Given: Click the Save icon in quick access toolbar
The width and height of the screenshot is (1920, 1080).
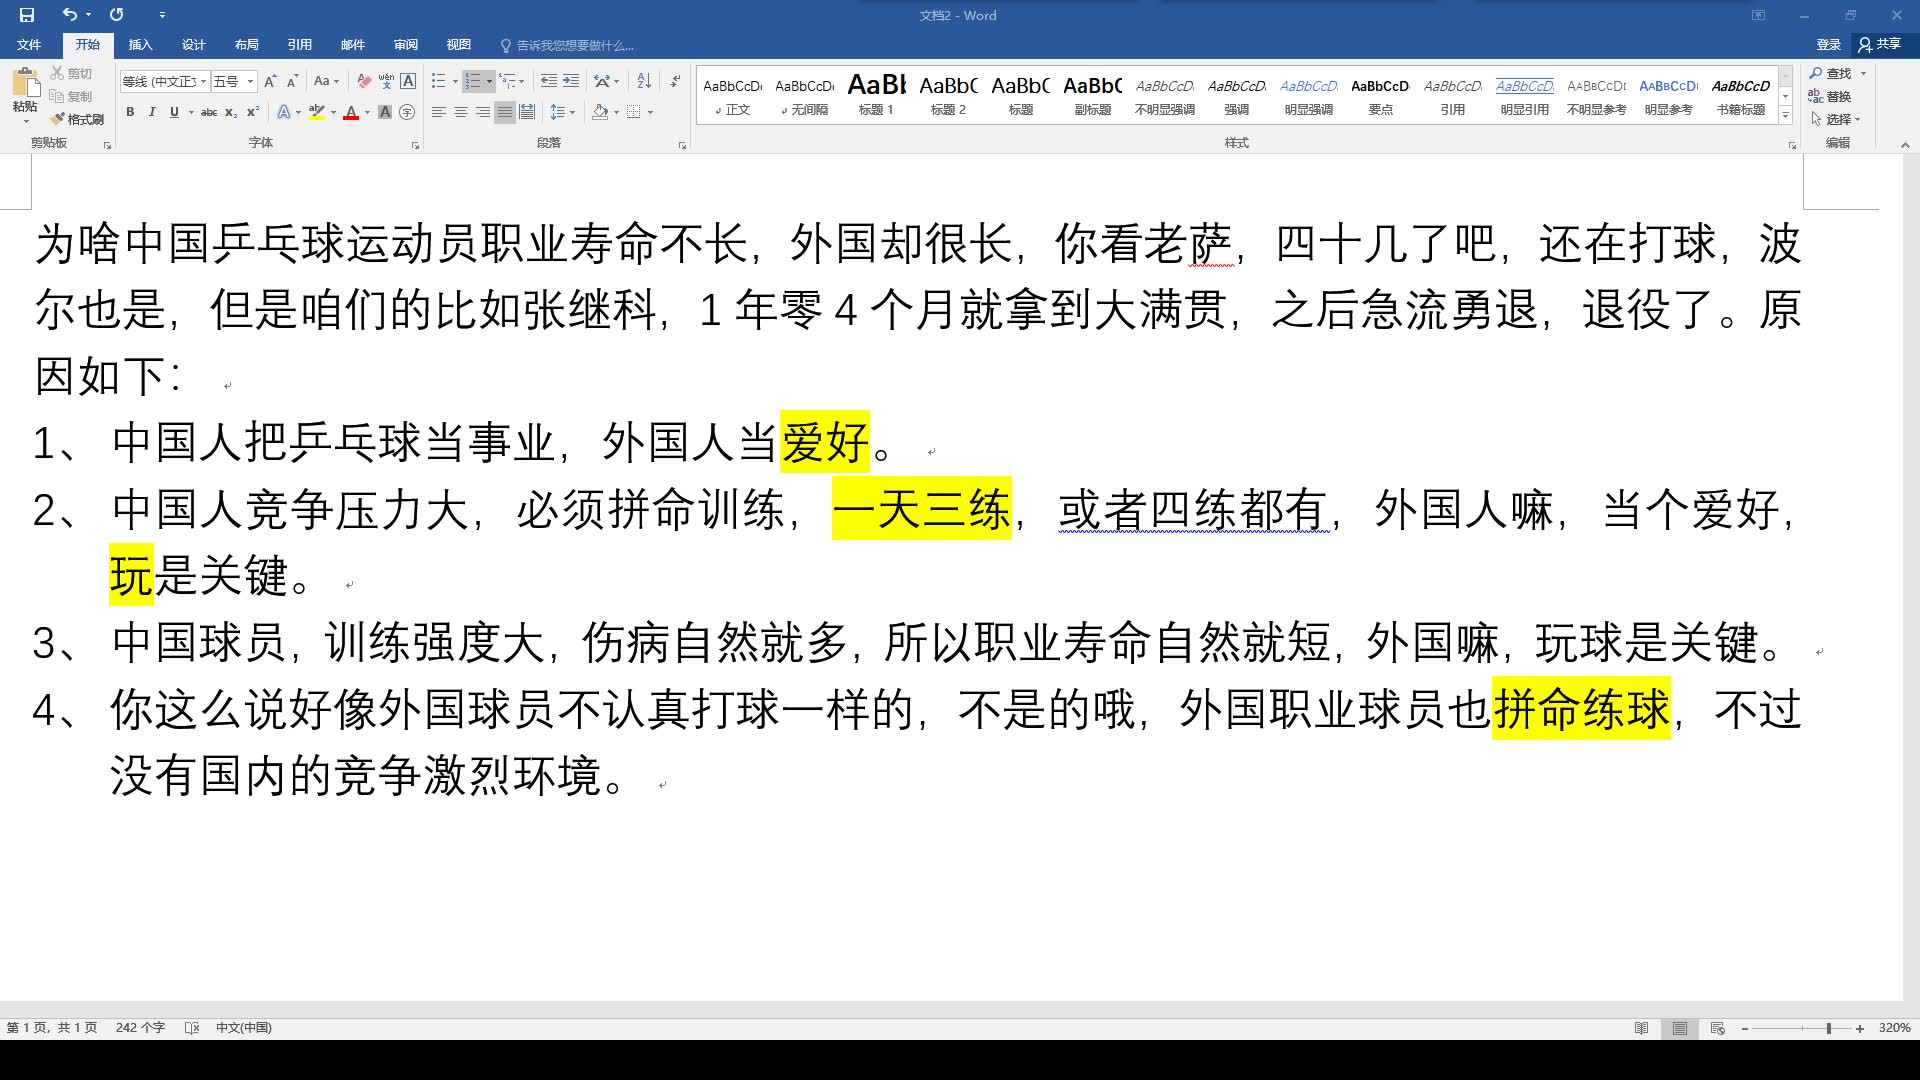Looking at the screenshot, I should click(x=27, y=15).
